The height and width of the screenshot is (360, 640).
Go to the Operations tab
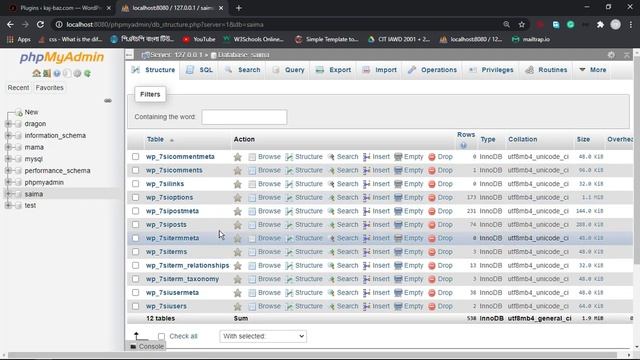click(x=432, y=70)
